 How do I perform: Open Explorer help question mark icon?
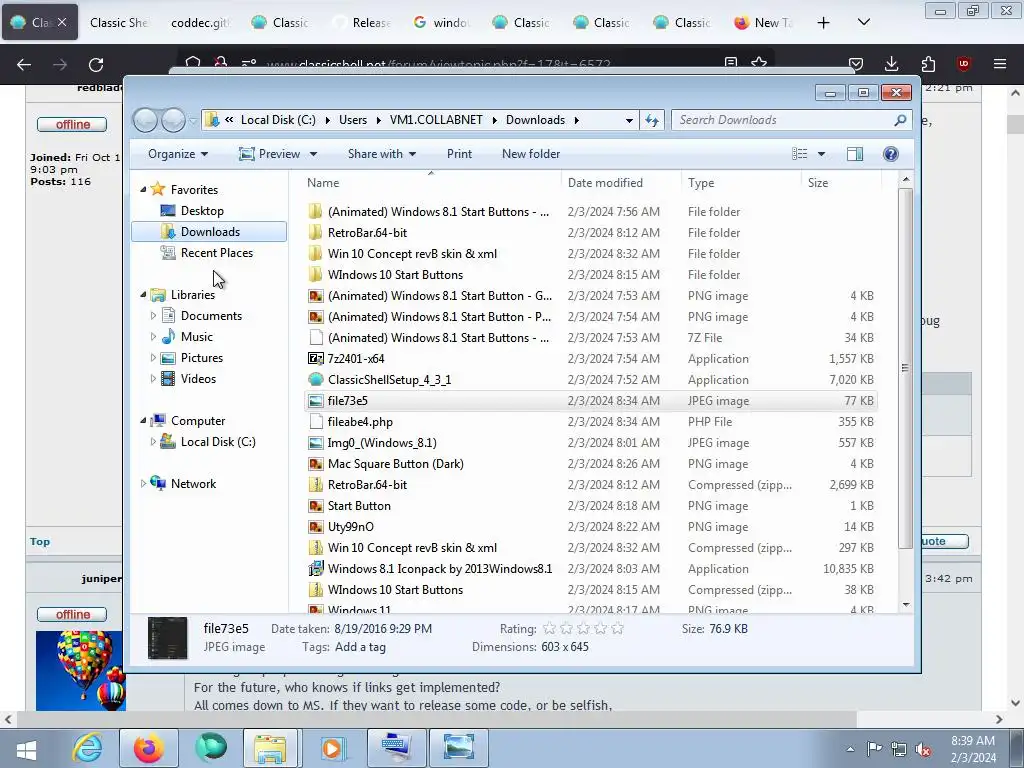(x=890, y=154)
